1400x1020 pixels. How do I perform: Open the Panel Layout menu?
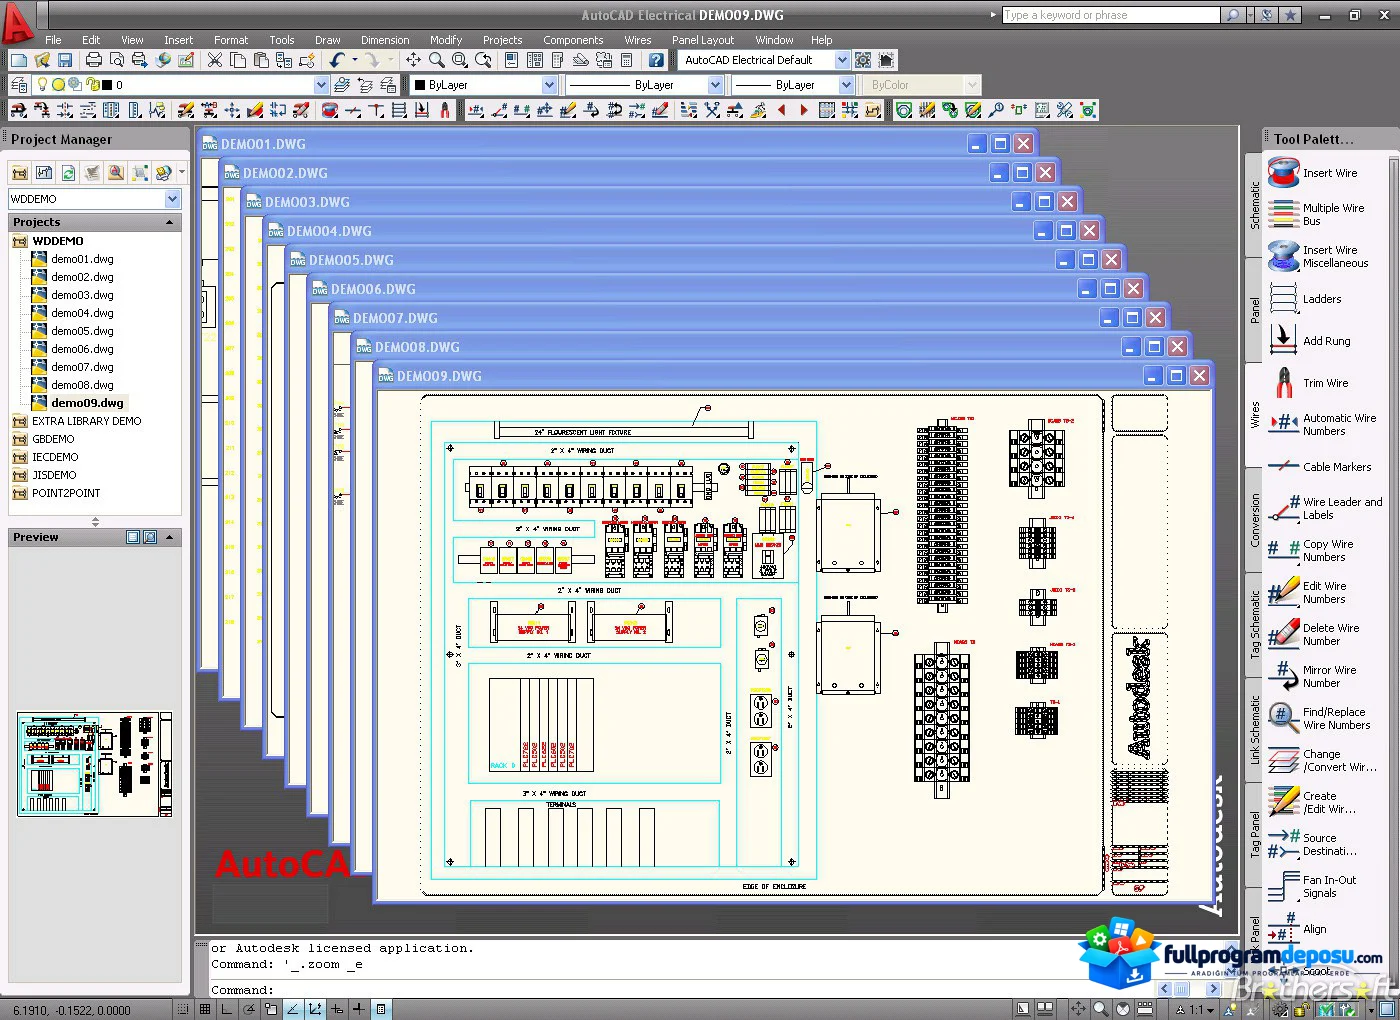[703, 40]
